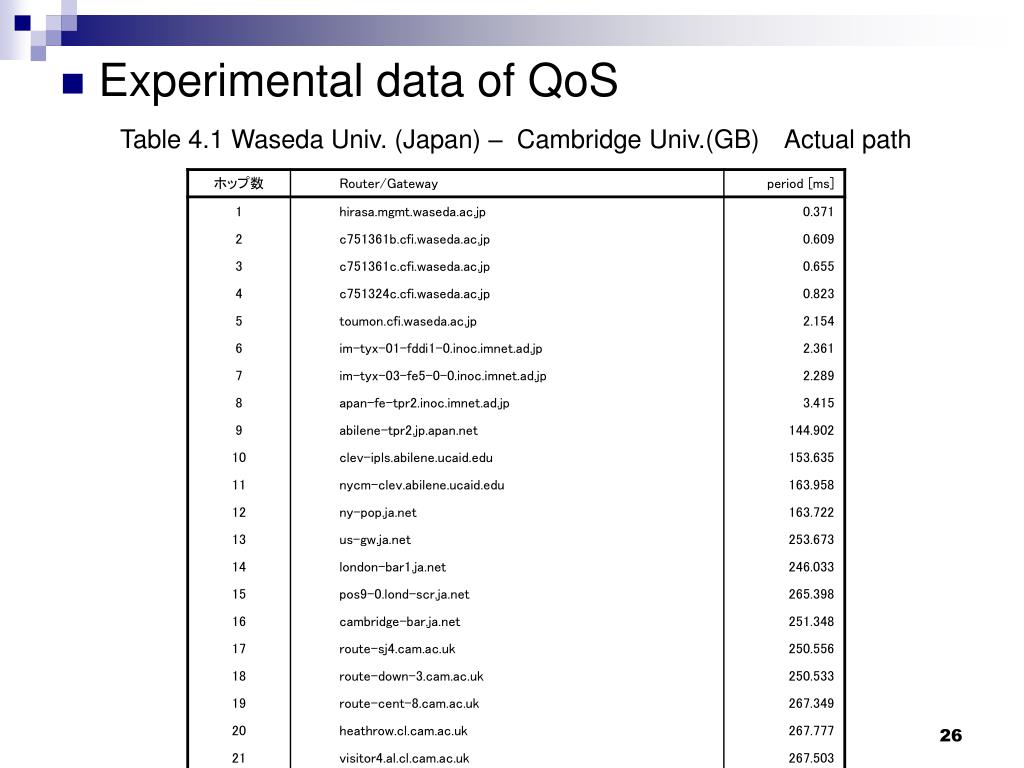
Task: Click the slide page number 26
Action: pyautogui.click(x=950, y=735)
